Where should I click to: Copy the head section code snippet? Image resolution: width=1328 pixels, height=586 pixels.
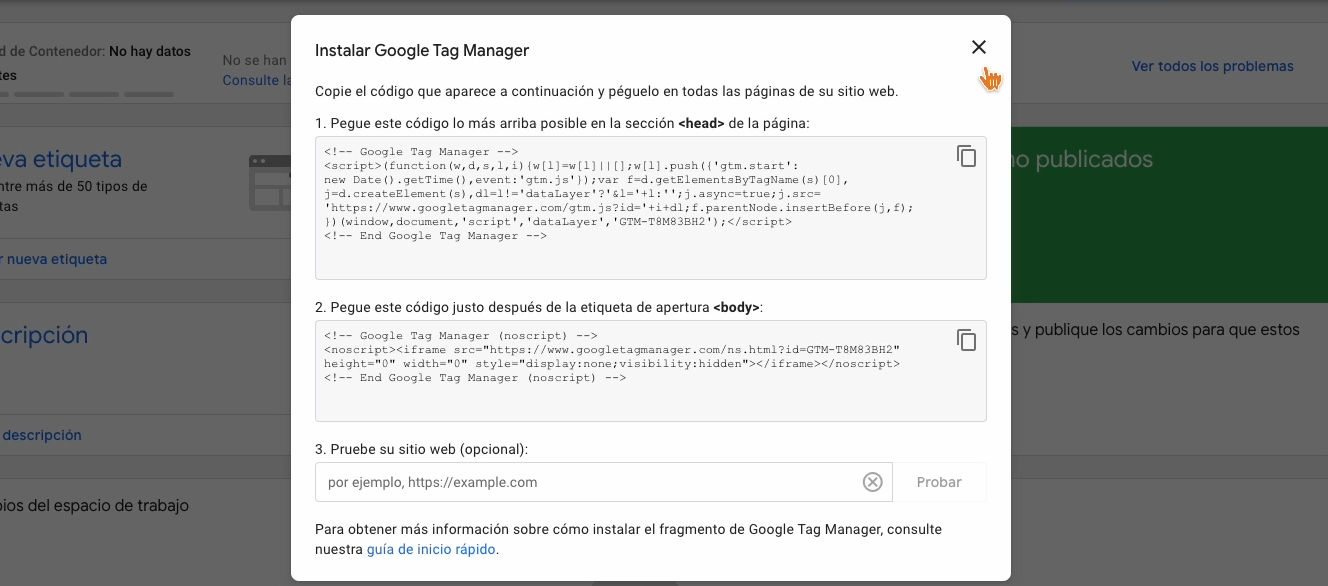click(966, 156)
